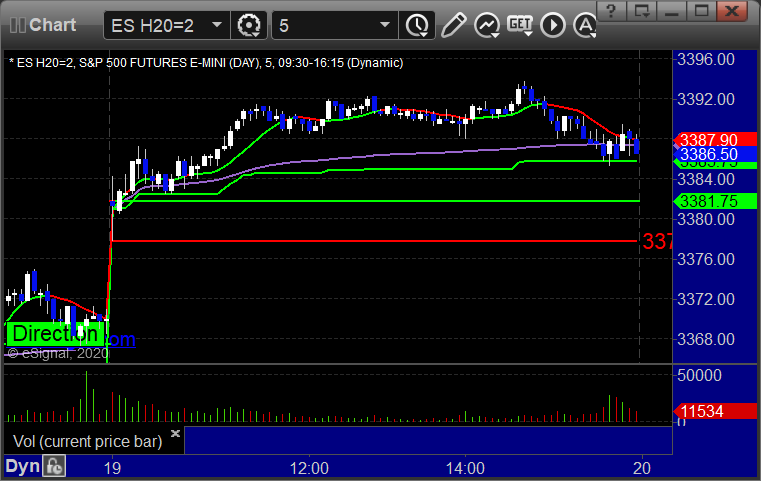The image size is (761, 481).
Task: Click the 3376.00 price axis label
Action: [x=706, y=259]
